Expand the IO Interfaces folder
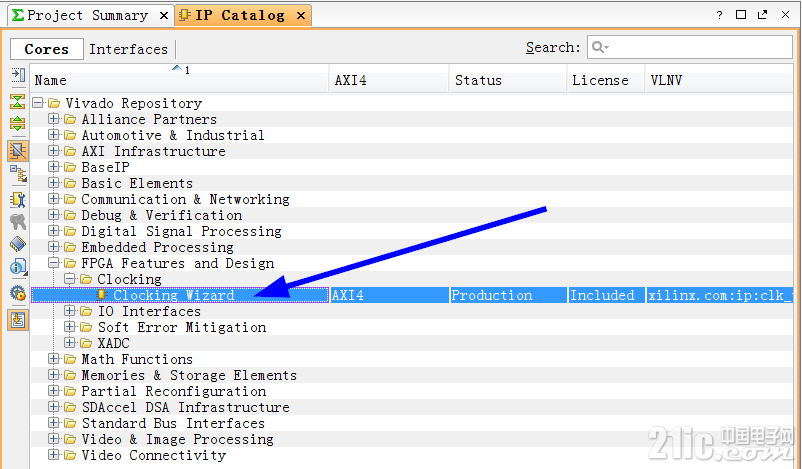 (70, 311)
